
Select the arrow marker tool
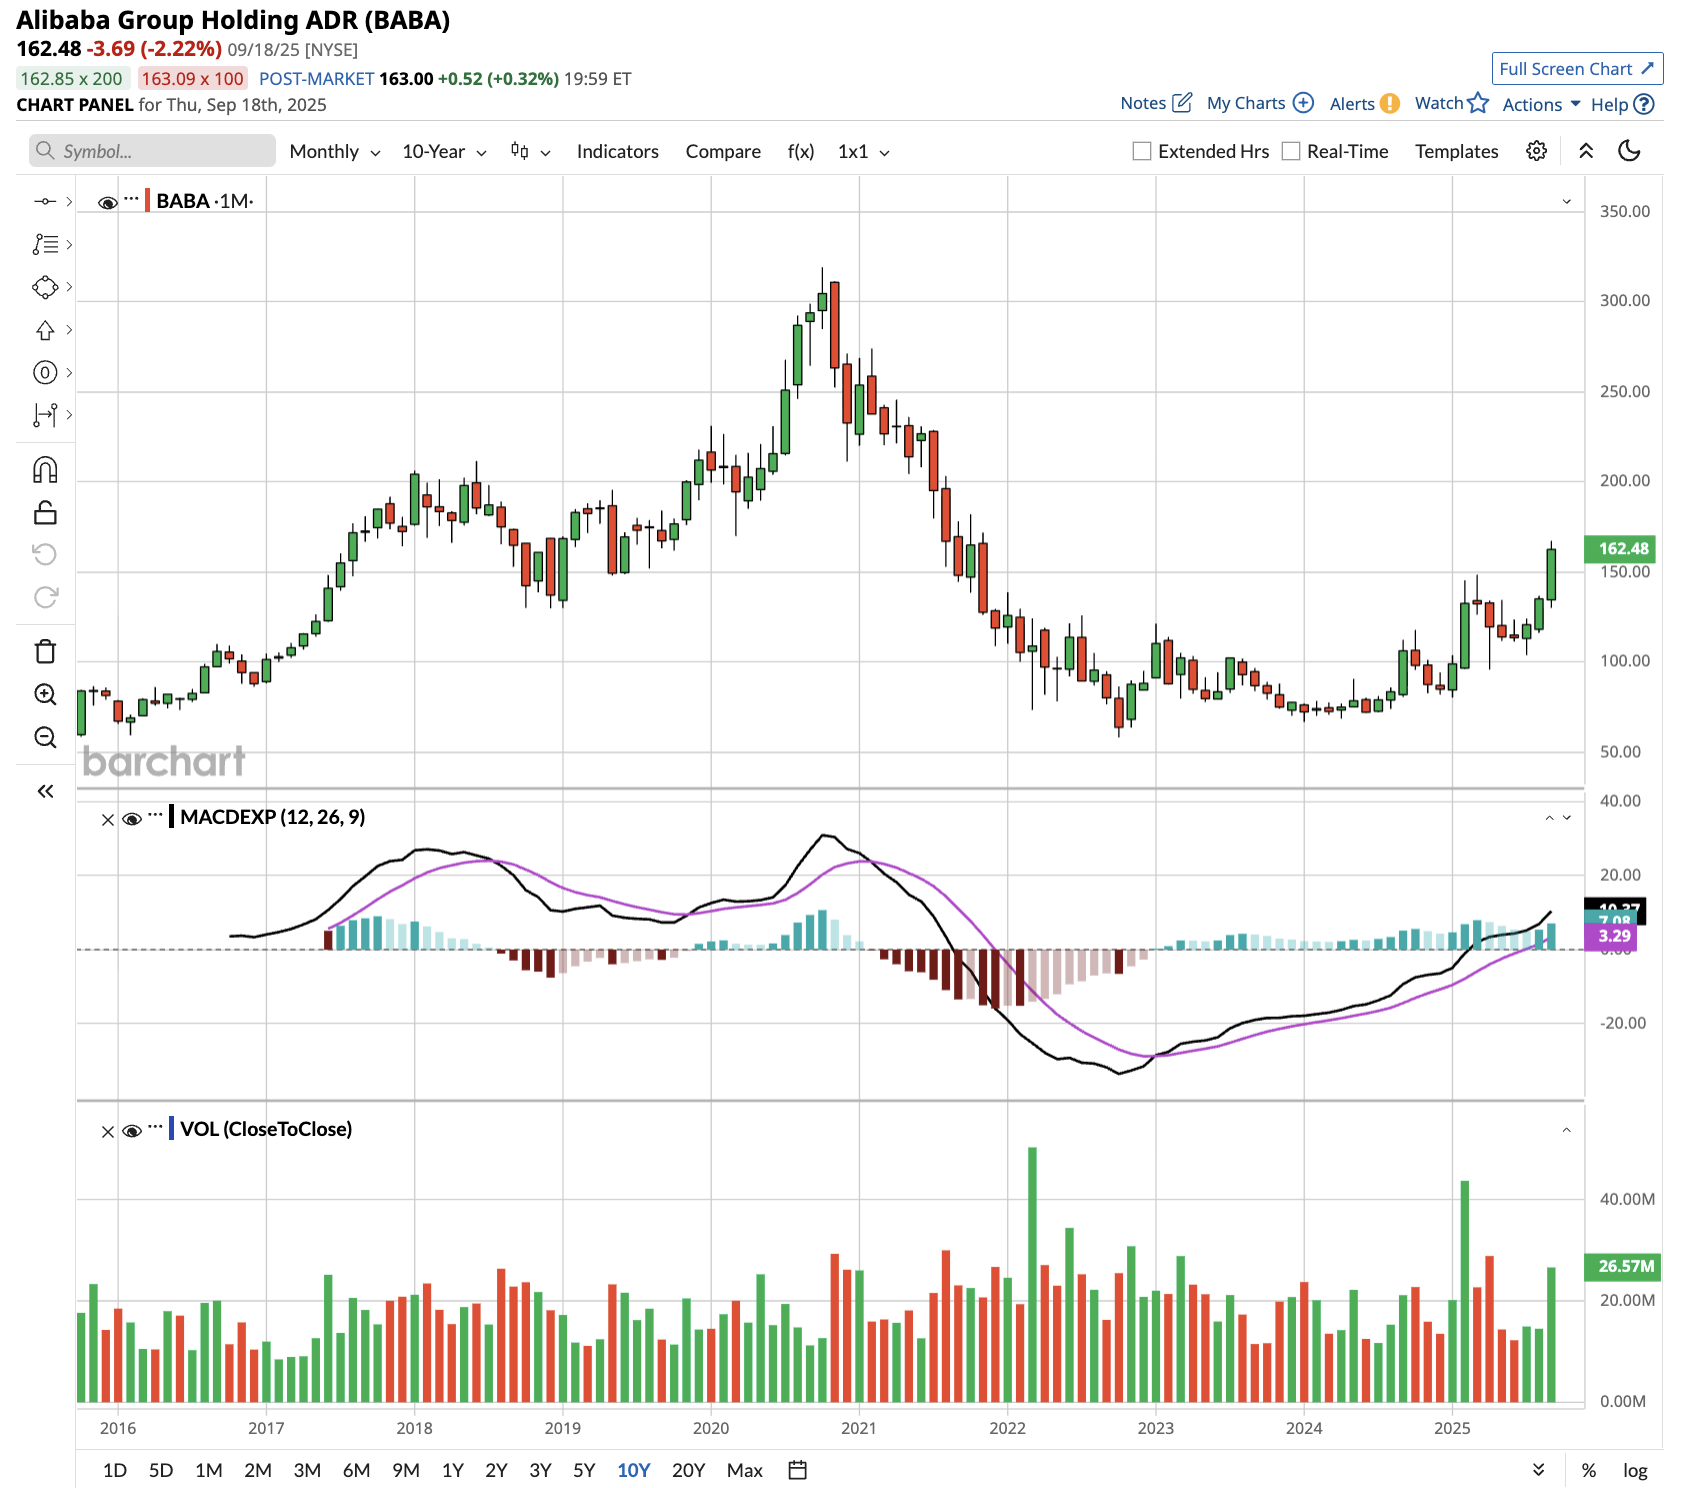coord(45,330)
